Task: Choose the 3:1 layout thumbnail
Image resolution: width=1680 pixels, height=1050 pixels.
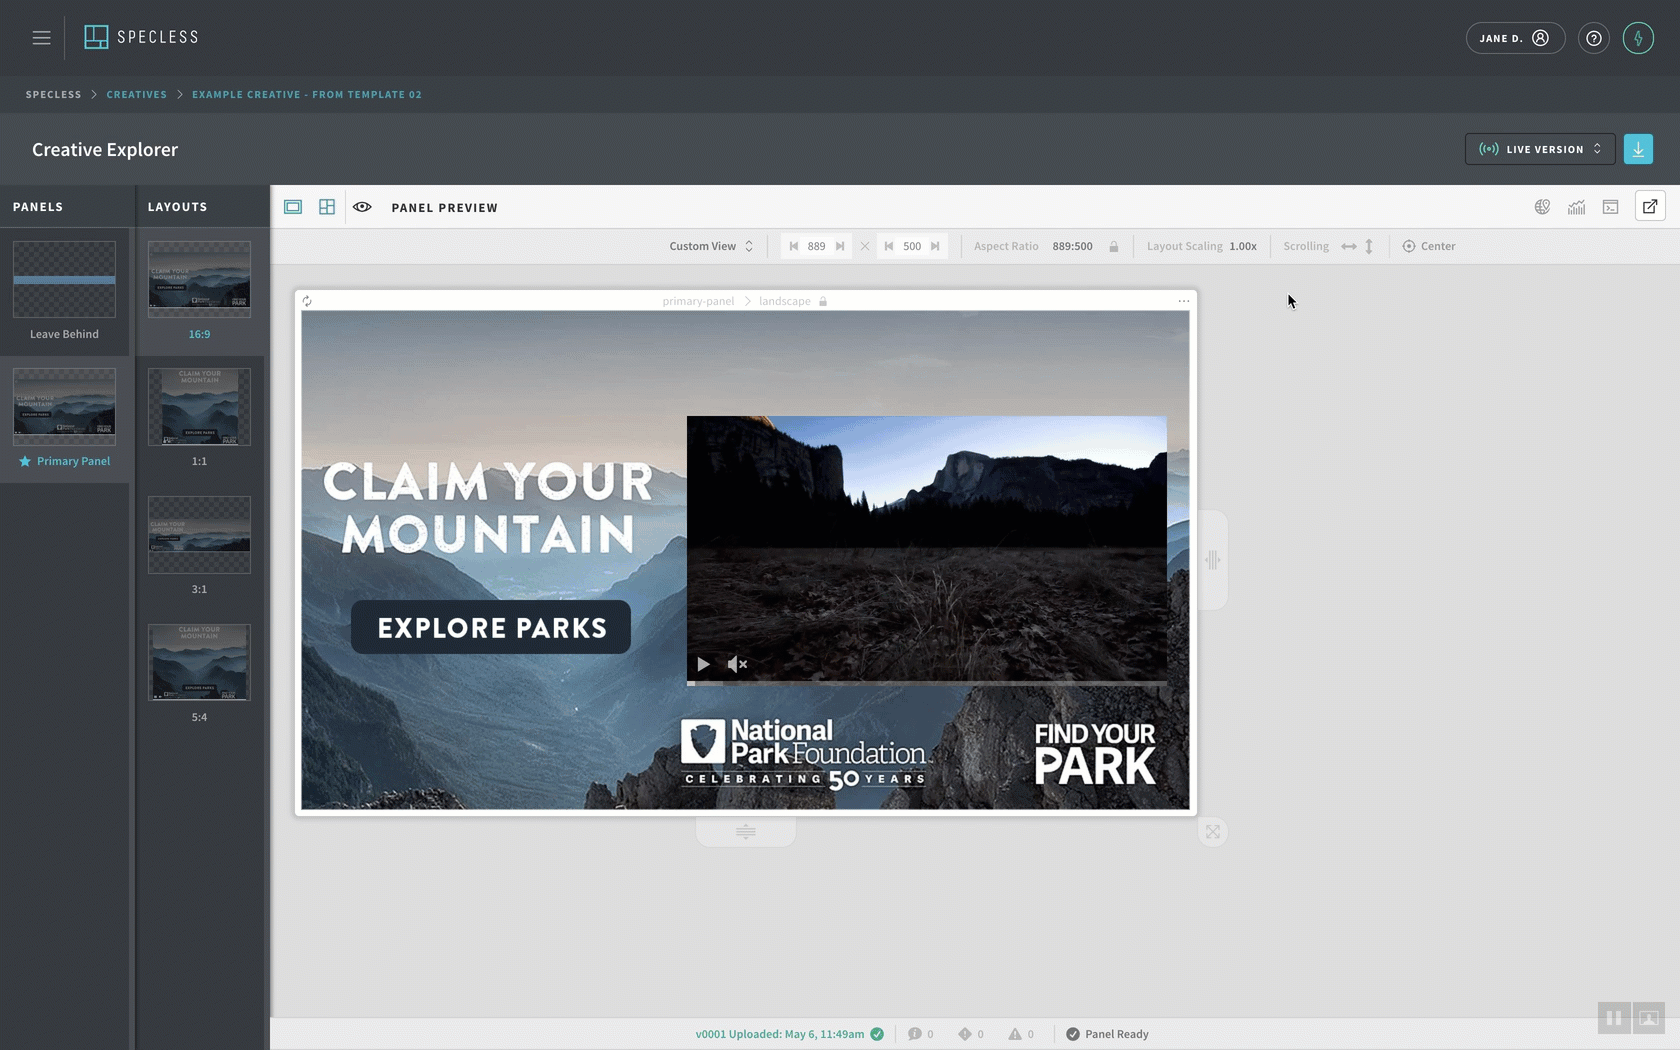Action: pyautogui.click(x=199, y=535)
